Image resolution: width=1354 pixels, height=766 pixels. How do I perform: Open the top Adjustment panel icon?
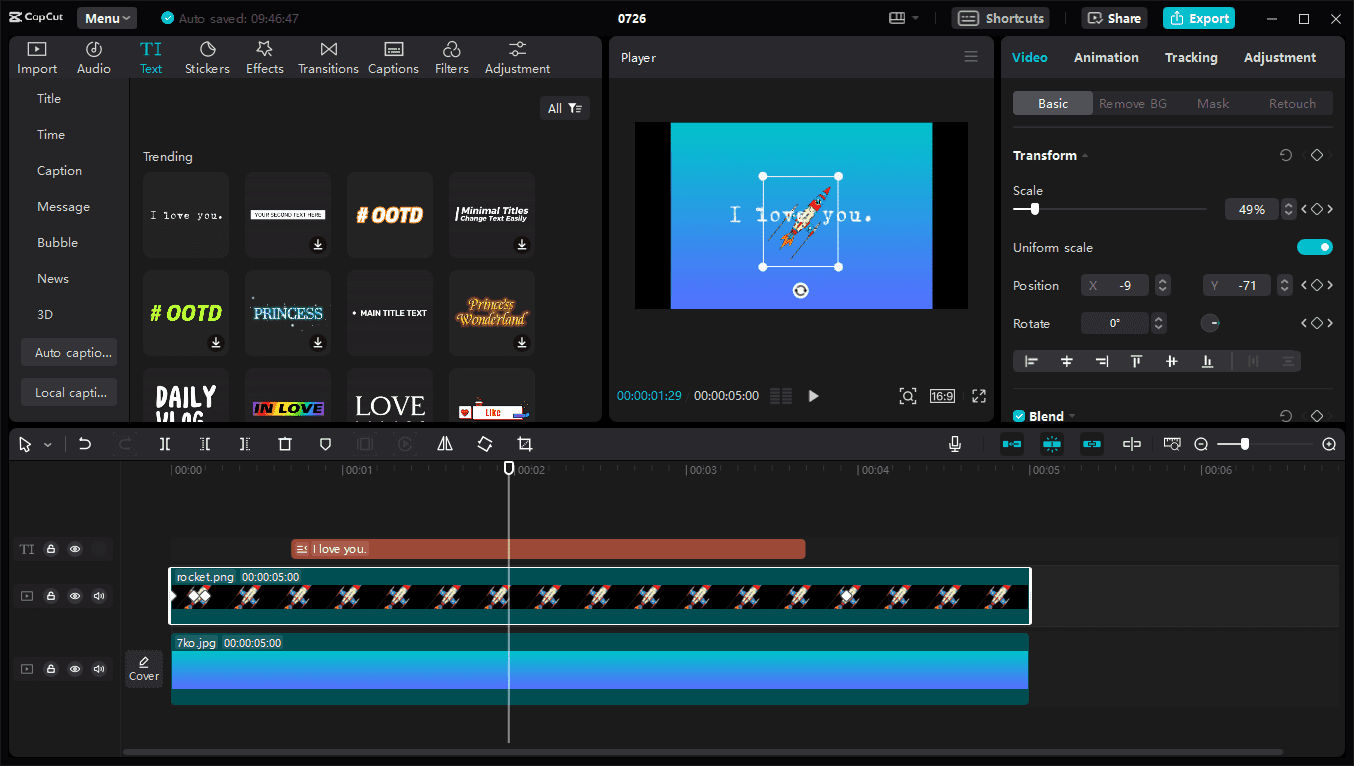[x=517, y=58]
